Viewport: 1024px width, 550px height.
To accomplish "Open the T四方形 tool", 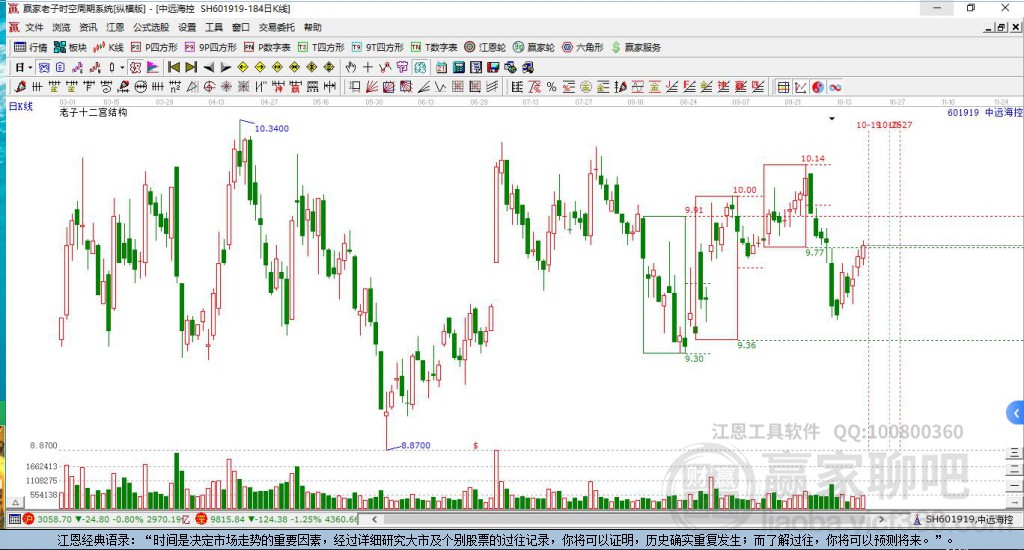I will coord(321,47).
